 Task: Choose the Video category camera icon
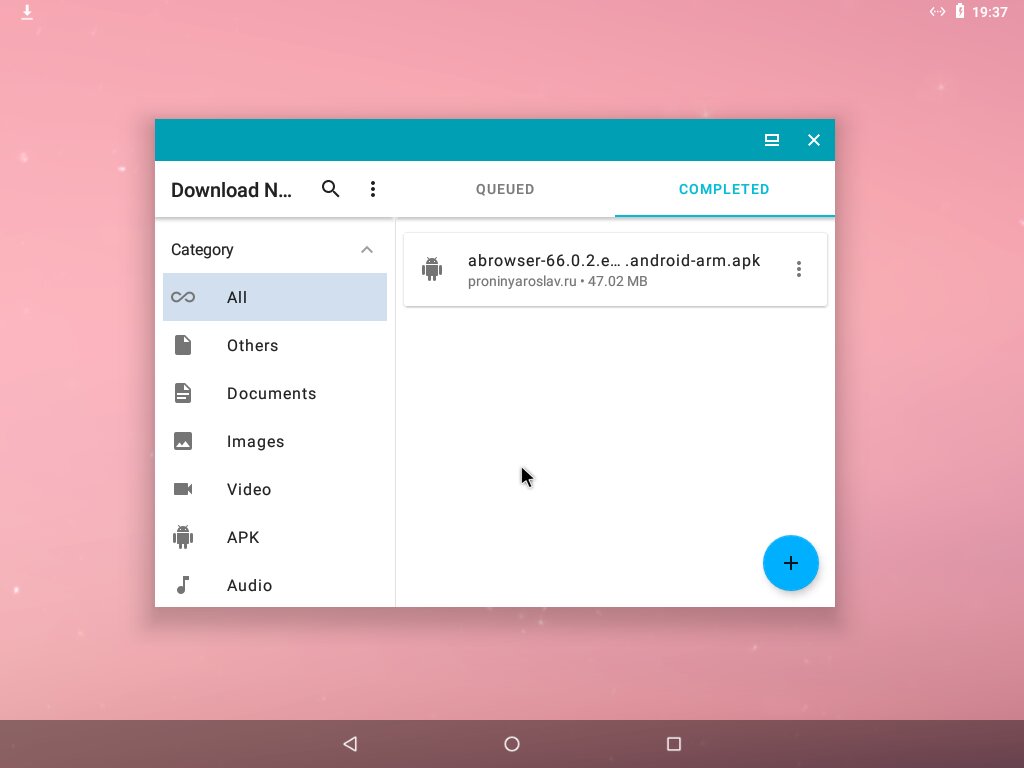coord(183,489)
